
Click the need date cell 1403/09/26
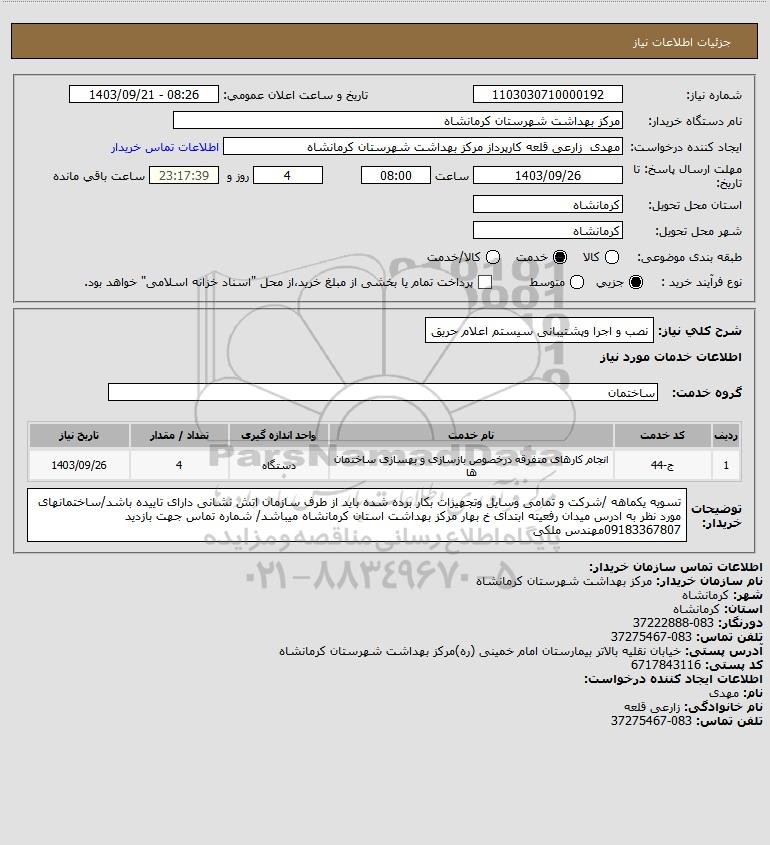coord(79,465)
